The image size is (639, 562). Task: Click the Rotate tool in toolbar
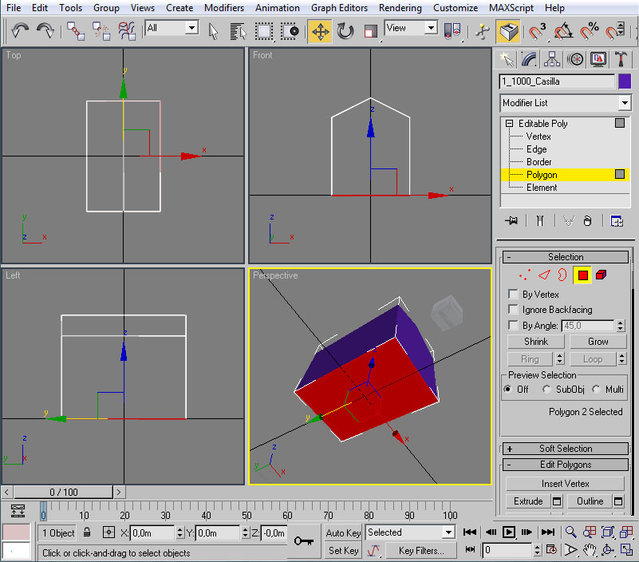345,31
